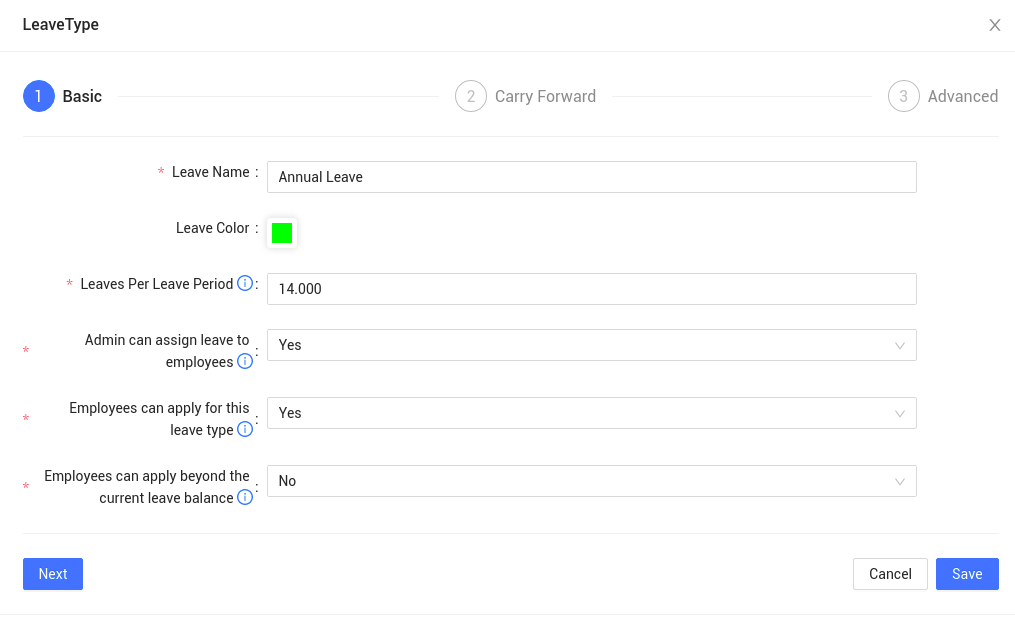Screen dimensions: 1015x622
Task: Click the step 3 circle icon
Action: coord(903,96)
